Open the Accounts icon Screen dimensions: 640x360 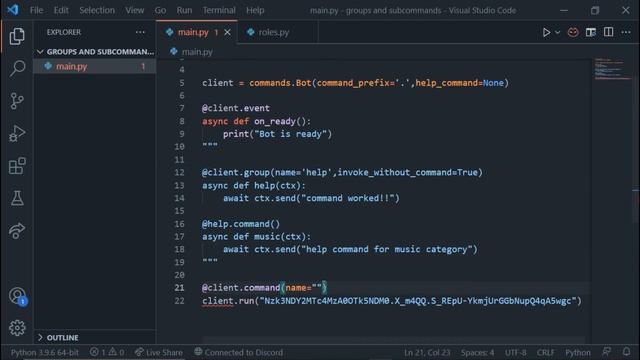(18, 296)
